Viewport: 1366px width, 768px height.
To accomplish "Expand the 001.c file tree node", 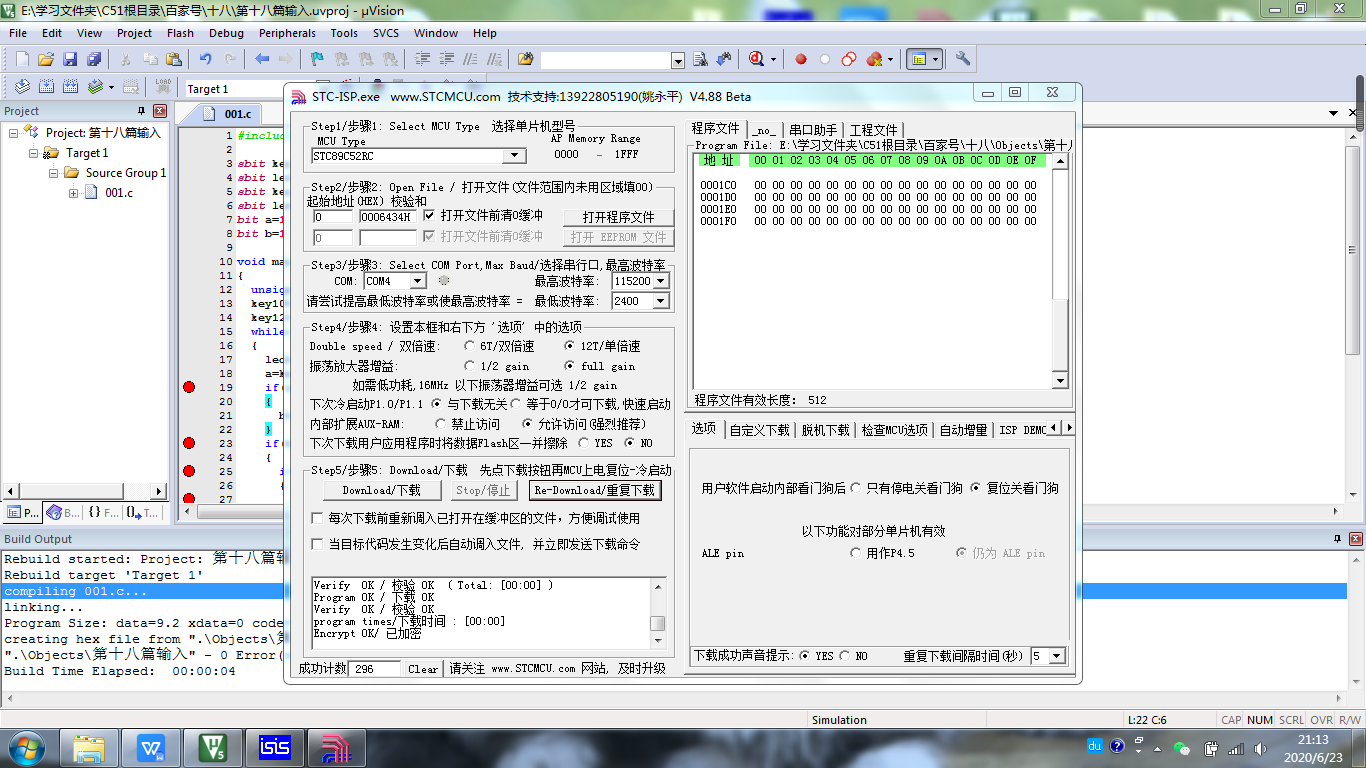I will [75, 193].
